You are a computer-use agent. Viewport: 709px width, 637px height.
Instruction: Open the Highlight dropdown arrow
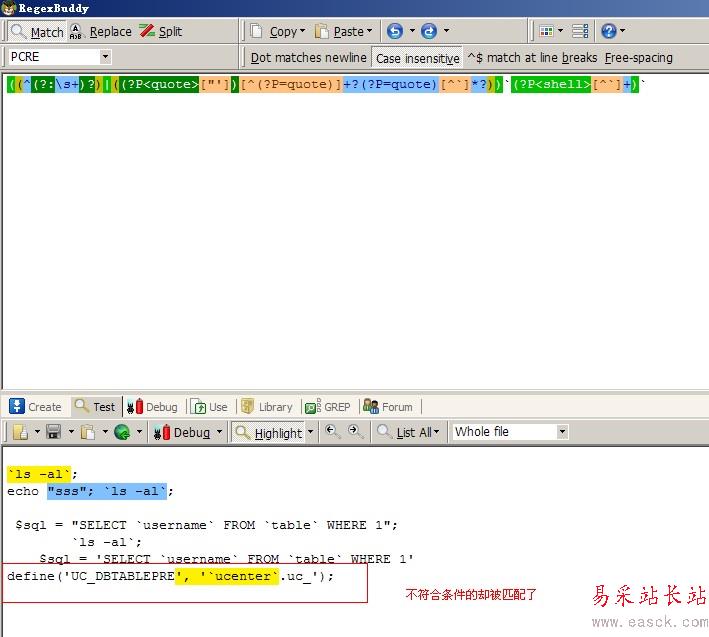pos(311,432)
